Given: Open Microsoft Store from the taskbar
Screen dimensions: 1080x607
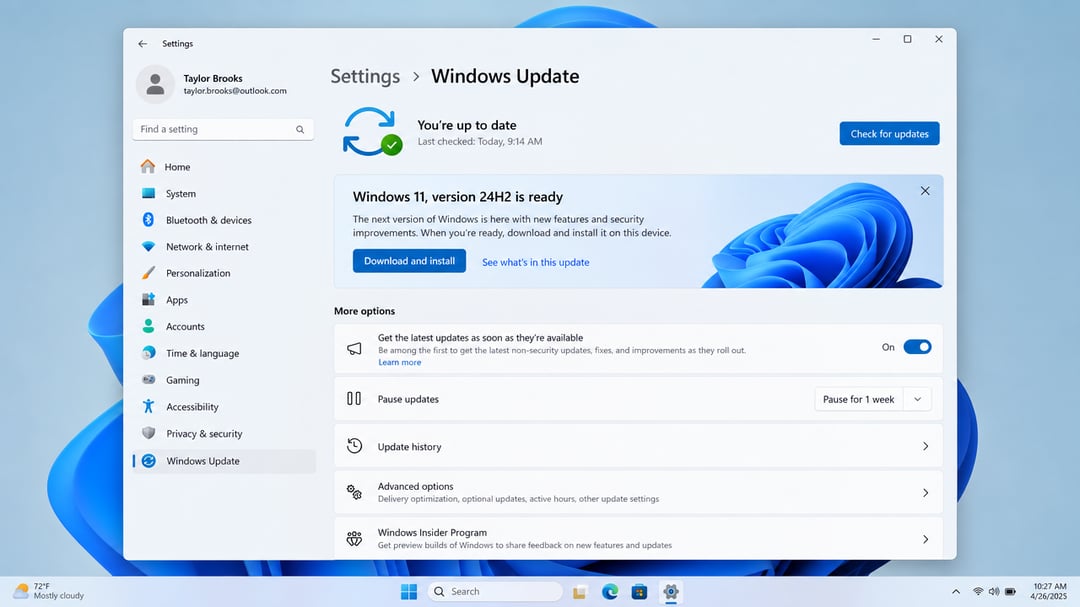Looking at the screenshot, I should 639,592.
